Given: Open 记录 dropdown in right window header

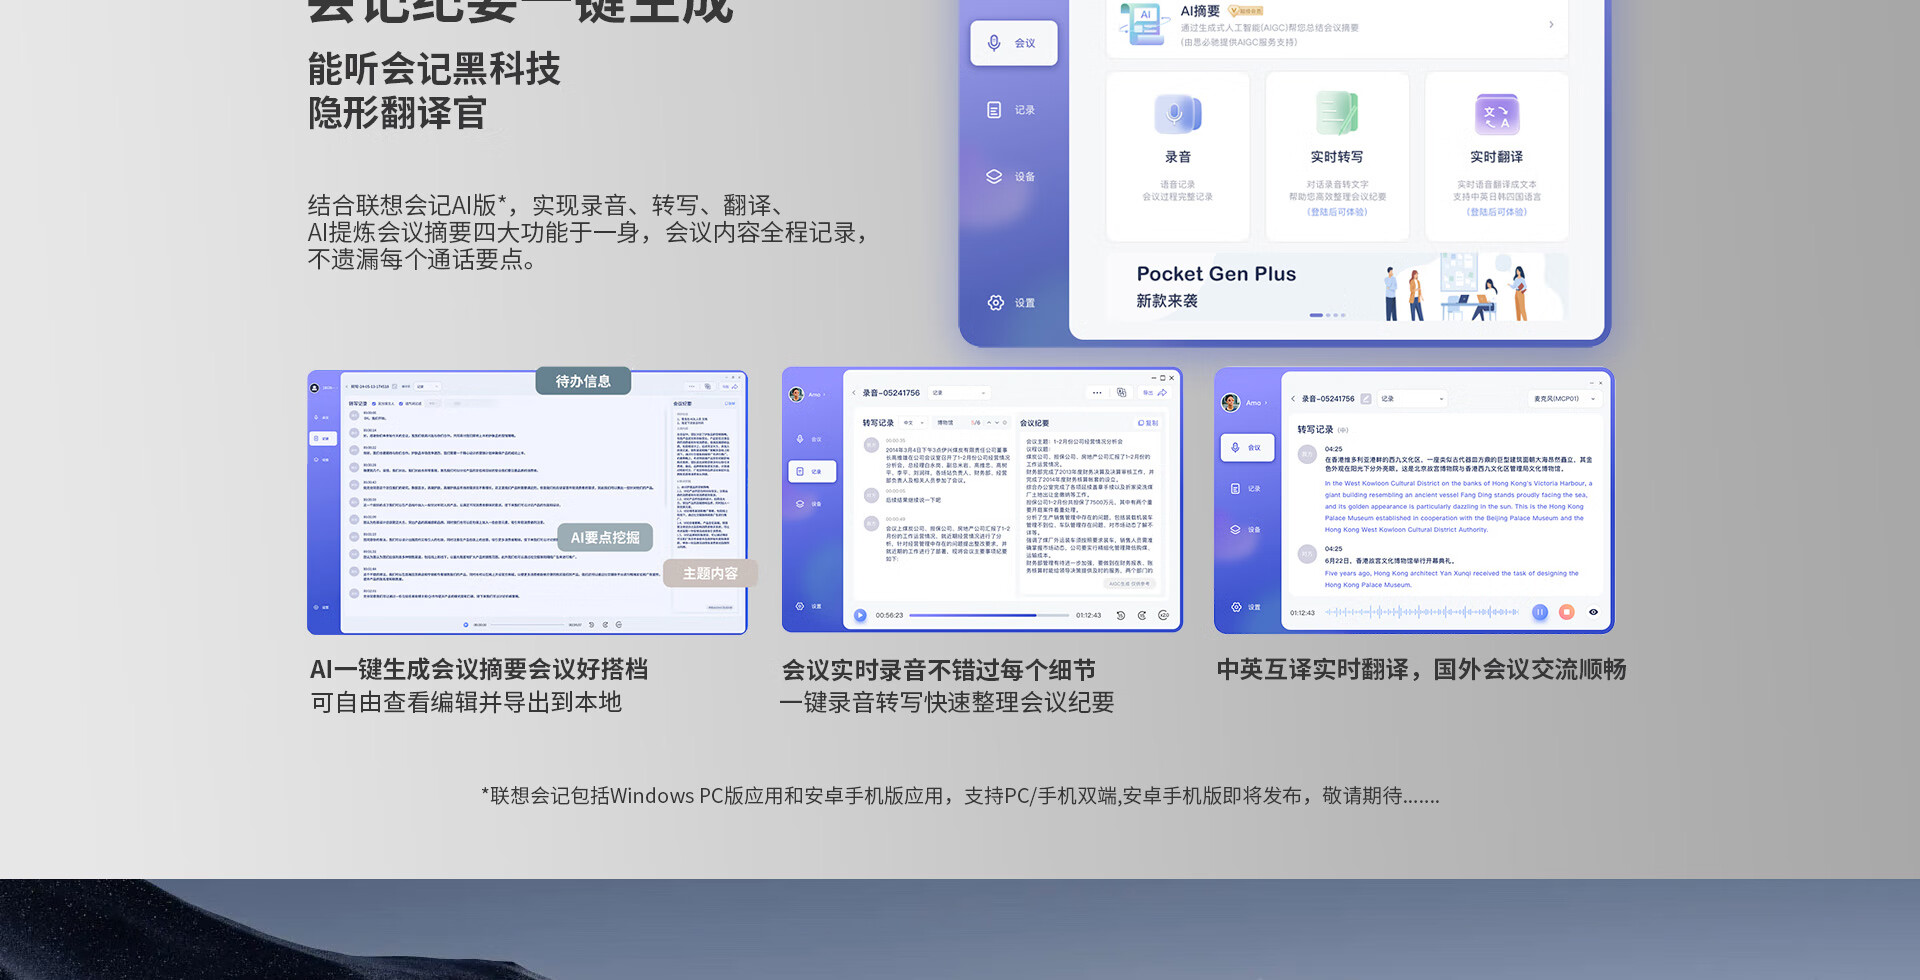Looking at the screenshot, I should tap(1412, 399).
